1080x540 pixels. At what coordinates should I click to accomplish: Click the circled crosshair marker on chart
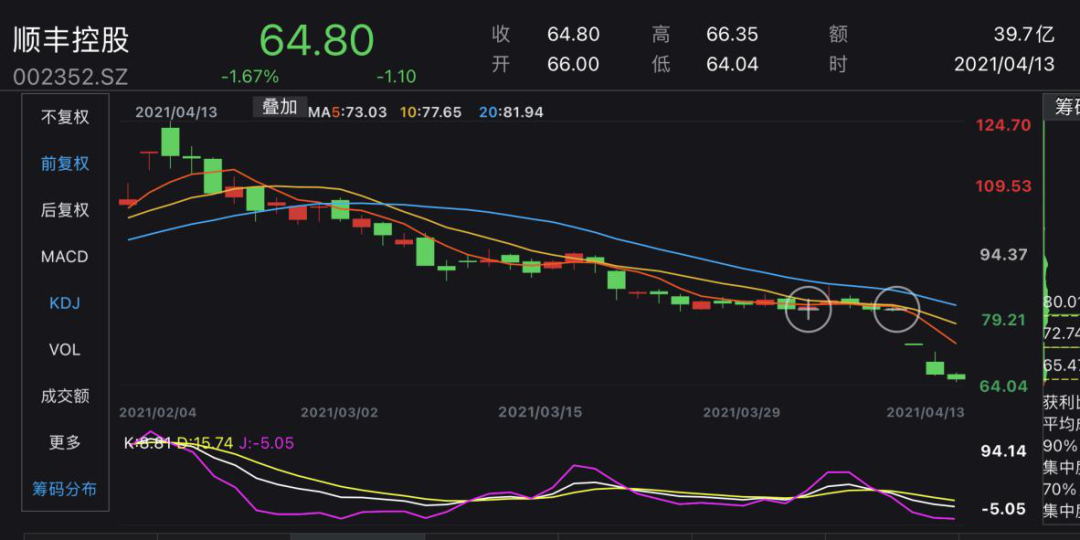[x=808, y=309]
